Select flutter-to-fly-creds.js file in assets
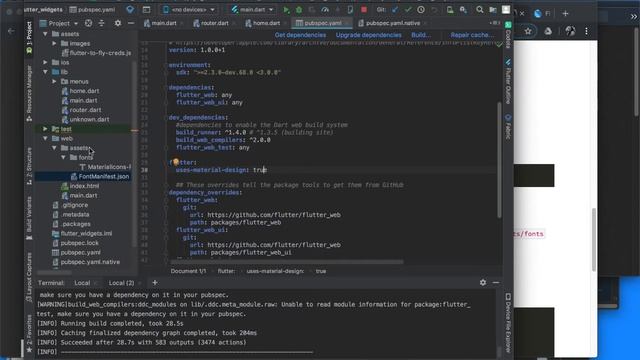This screenshot has height=360, width=640. (x=100, y=53)
